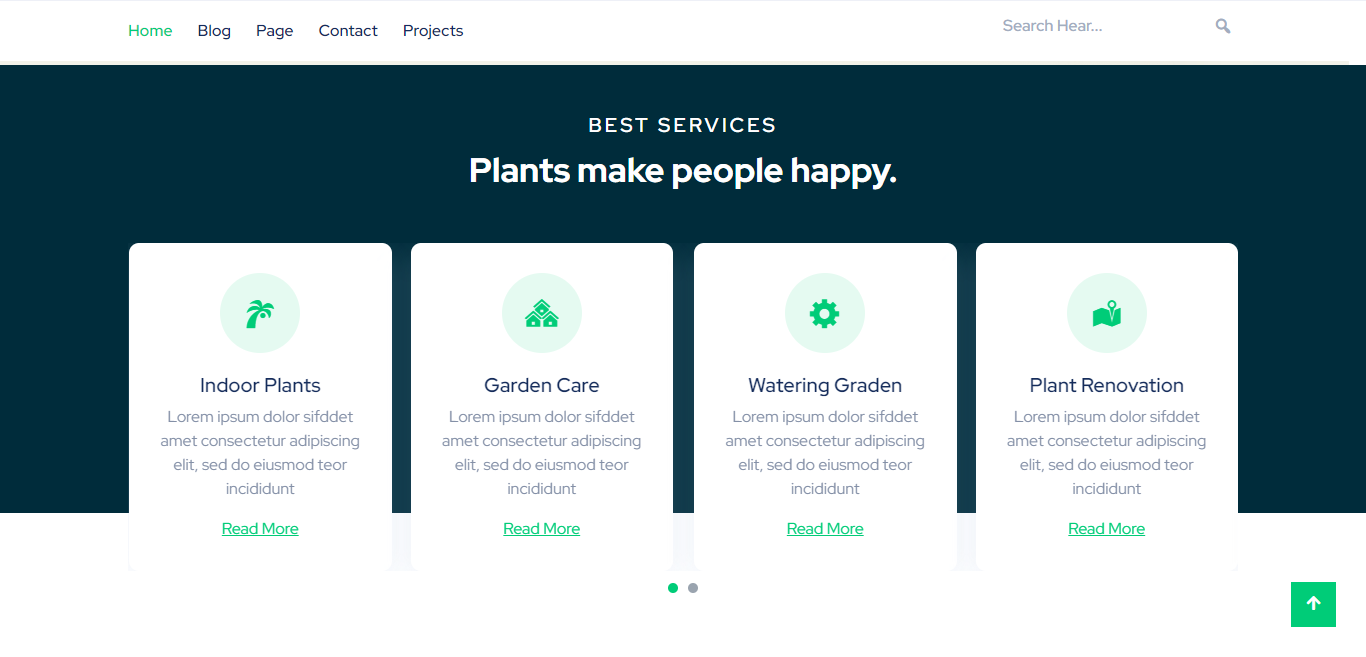Image resolution: width=1366 pixels, height=657 pixels.
Task: Switch to the second carousel dot
Action: [x=693, y=588]
